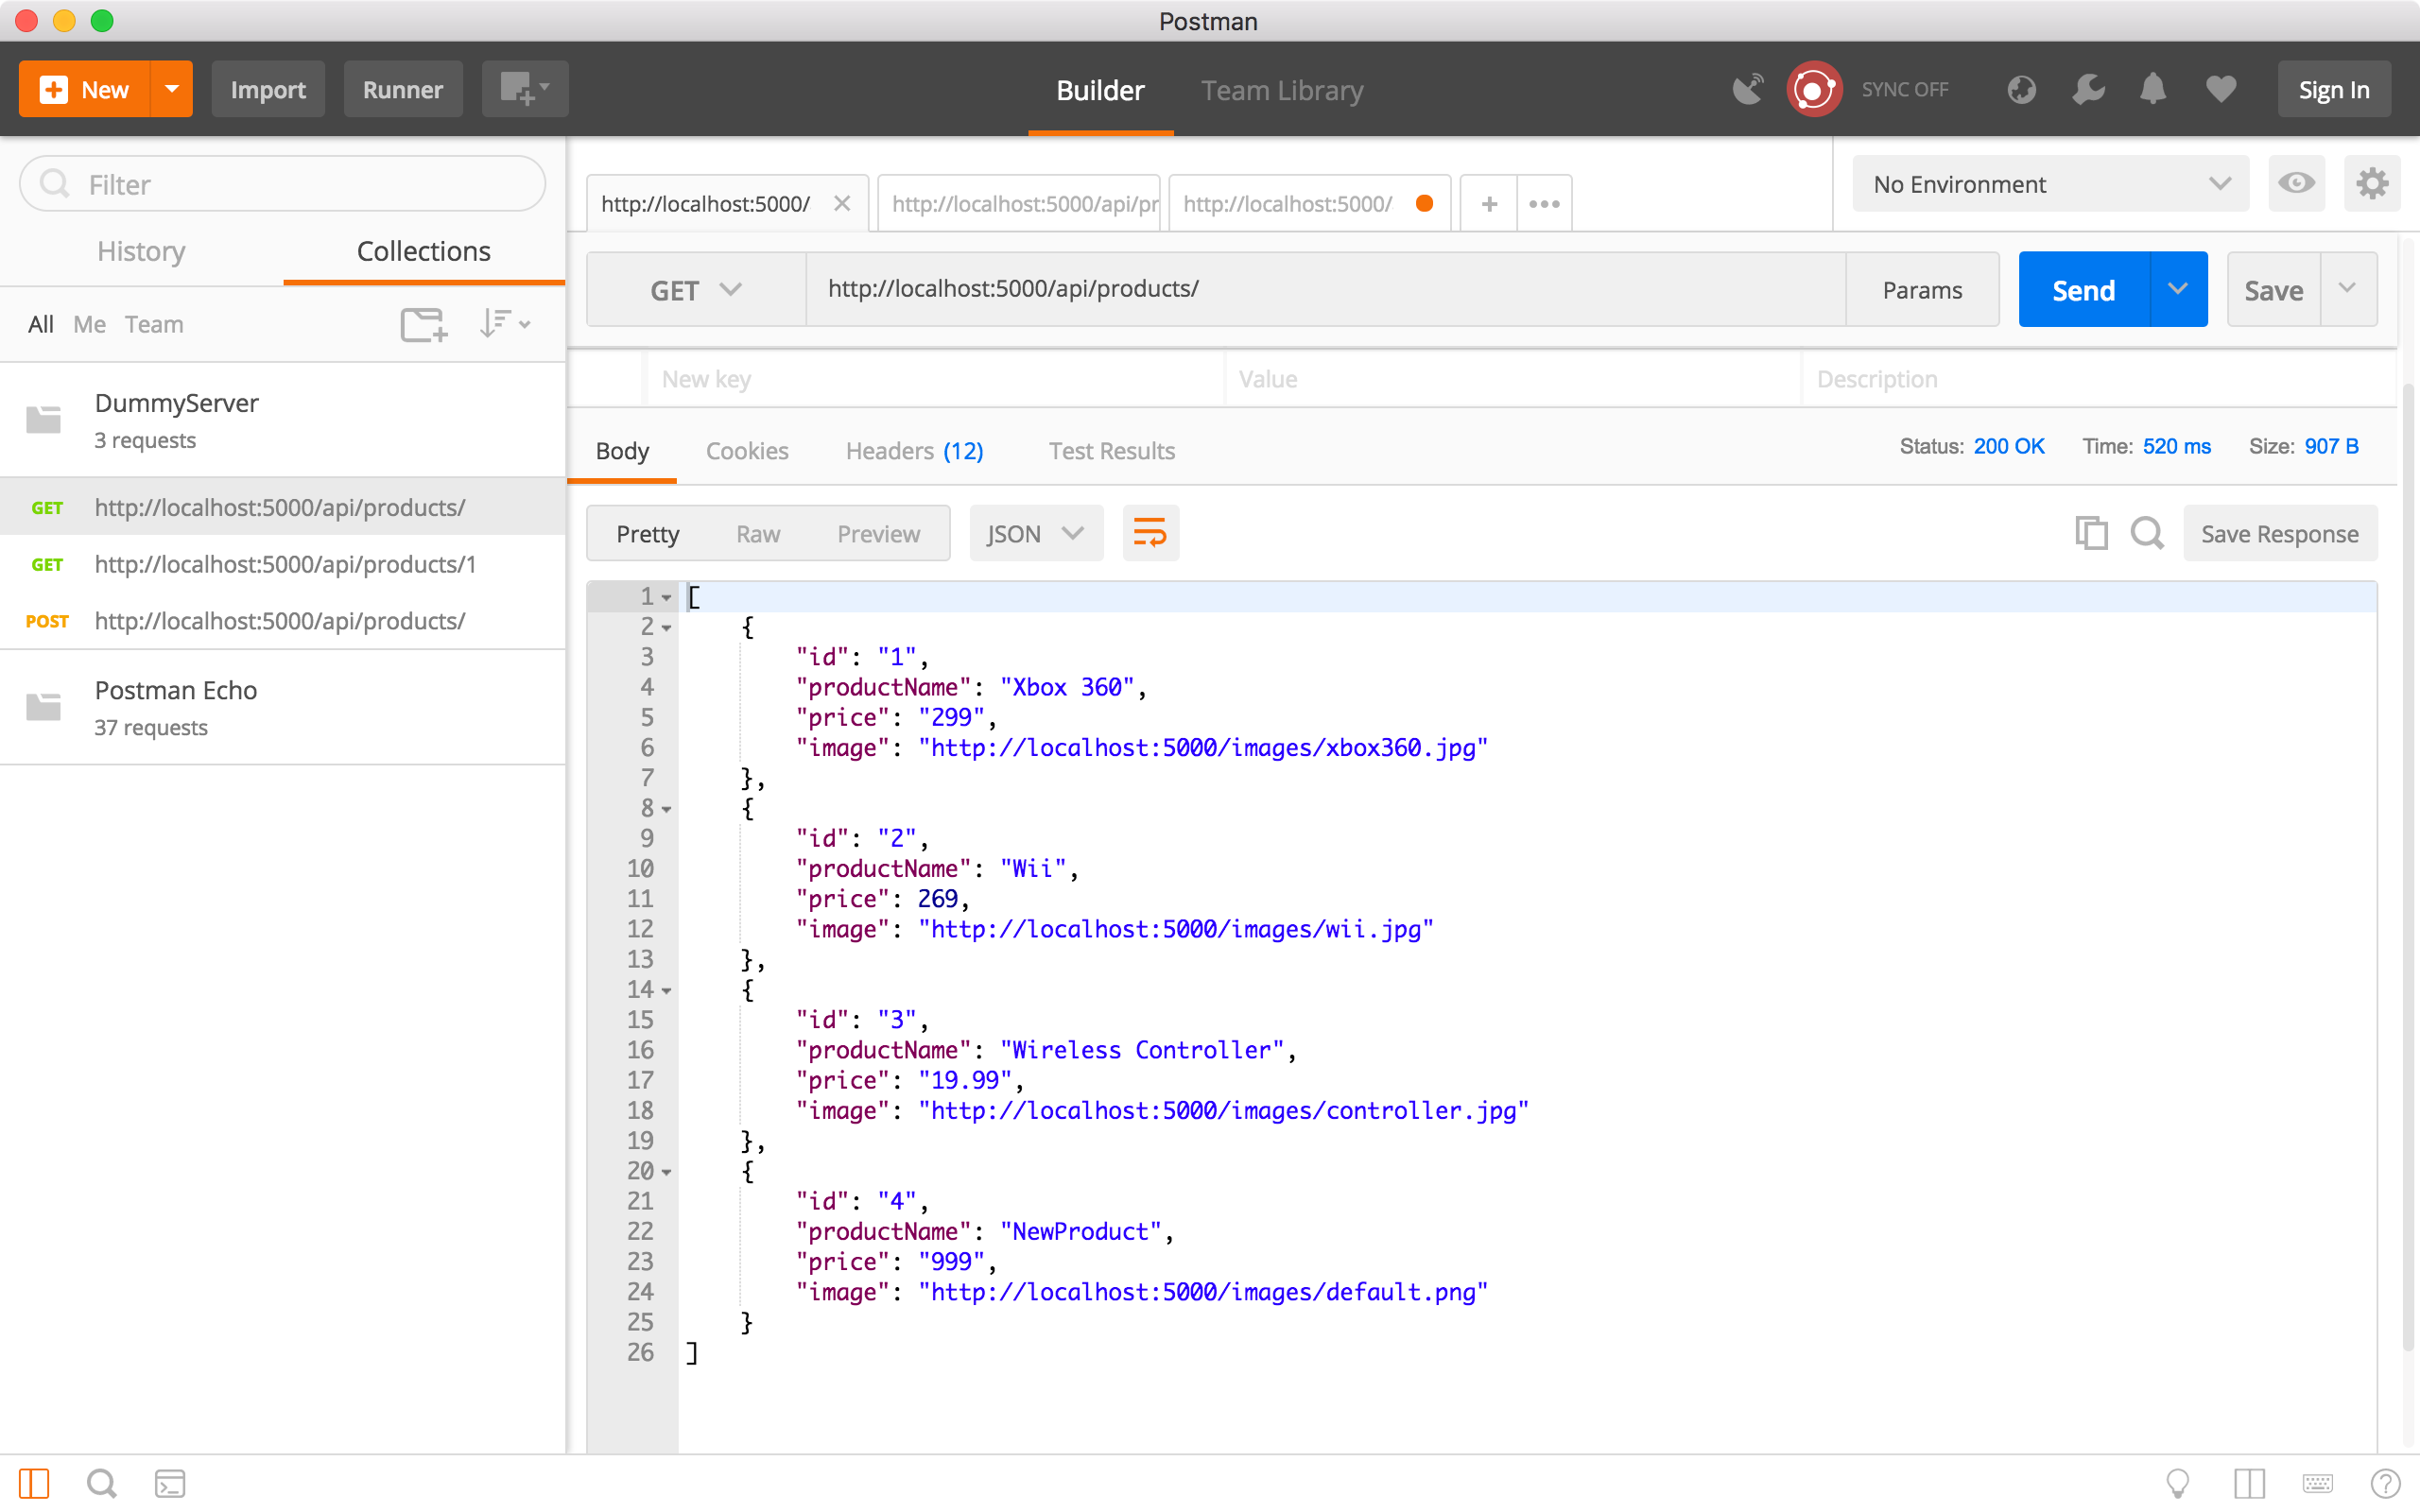Open the Cookies response tab

tap(747, 451)
